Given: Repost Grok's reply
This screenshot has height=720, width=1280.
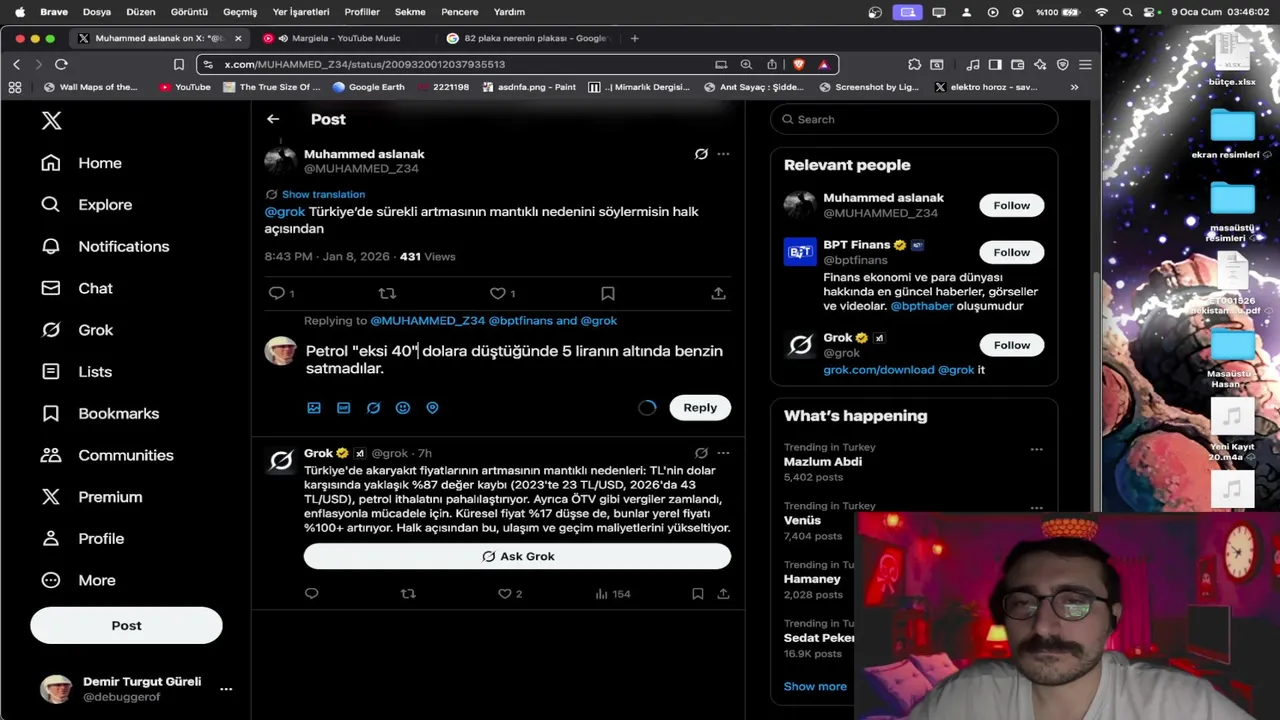Looking at the screenshot, I should tap(408, 594).
